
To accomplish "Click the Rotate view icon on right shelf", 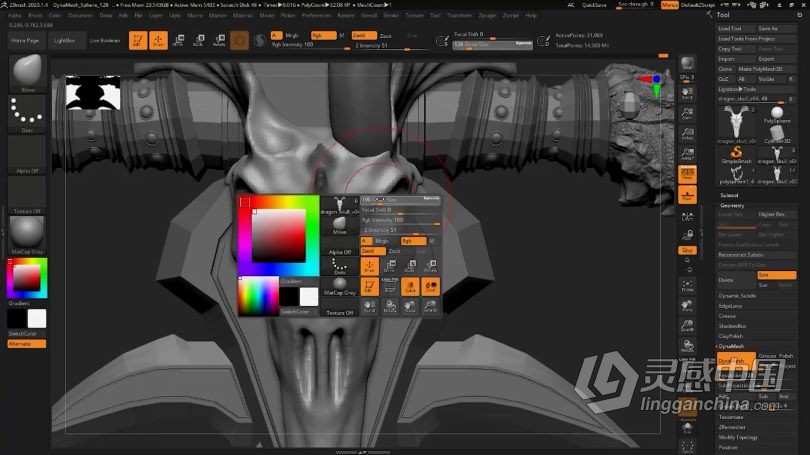I will click(687, 346).
